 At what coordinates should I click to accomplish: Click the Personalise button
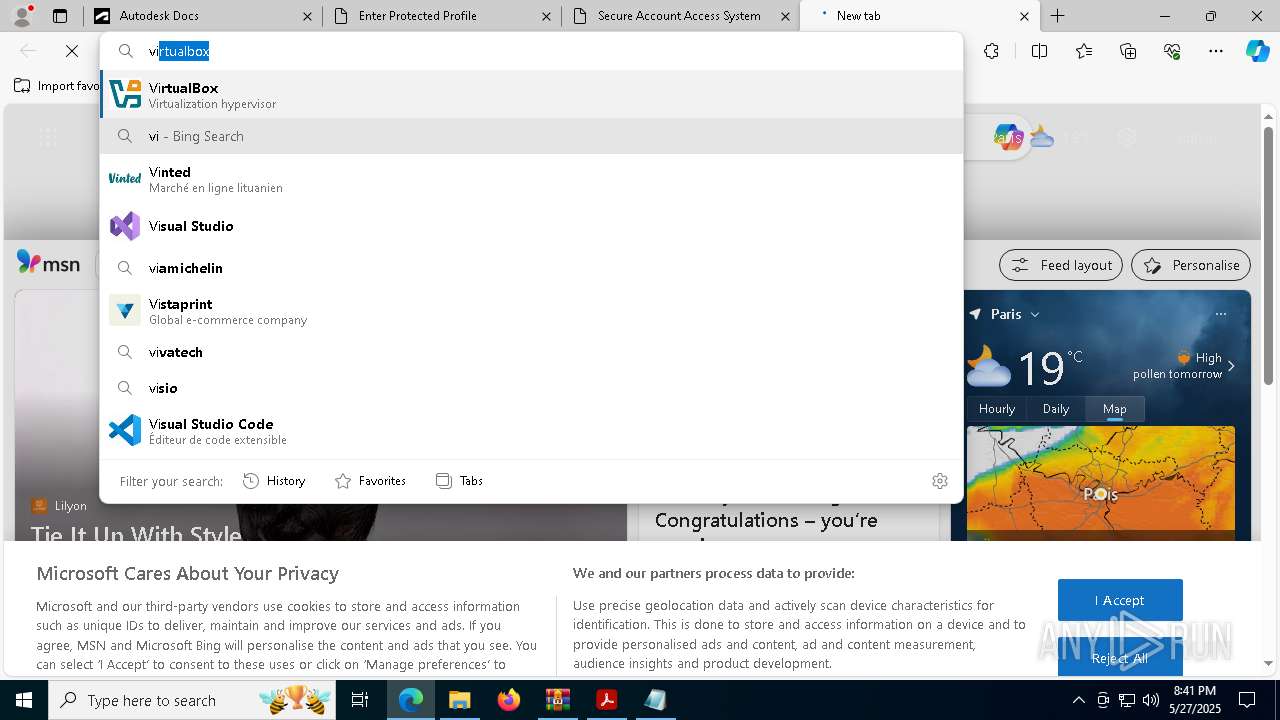pyautogui.click(x=1191, y=265)
